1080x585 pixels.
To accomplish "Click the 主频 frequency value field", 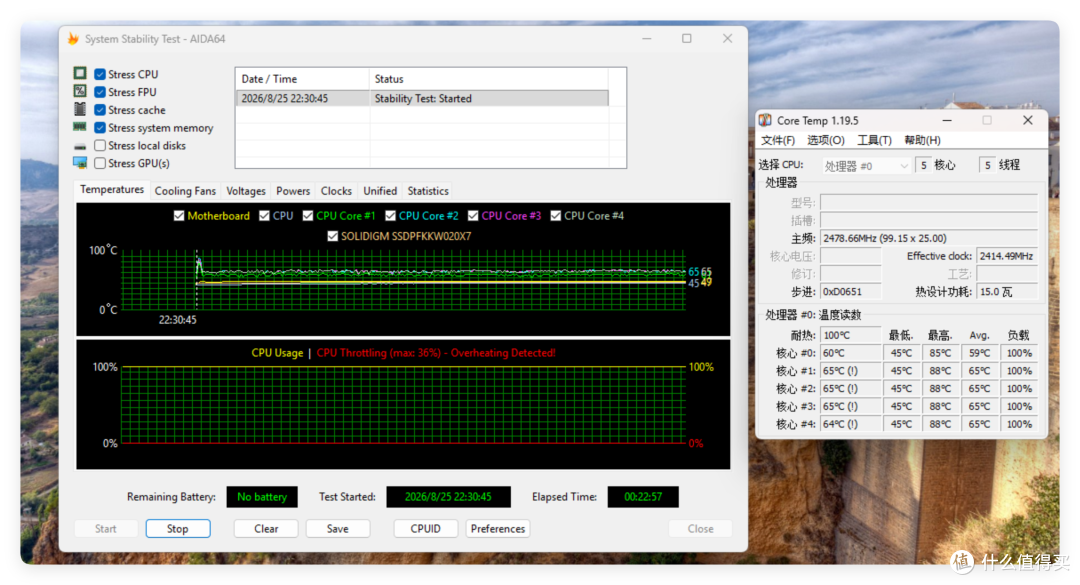I will (x=928, y=238).
